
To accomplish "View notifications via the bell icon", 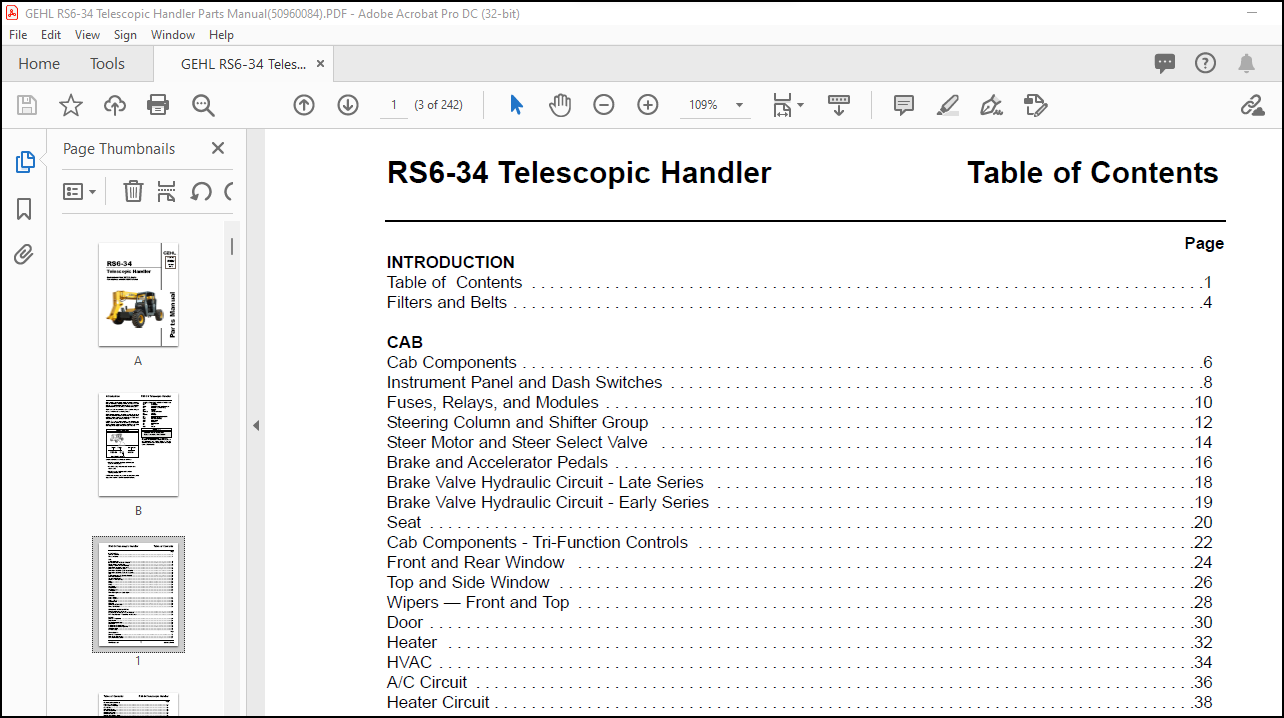I will [1246, 63].
